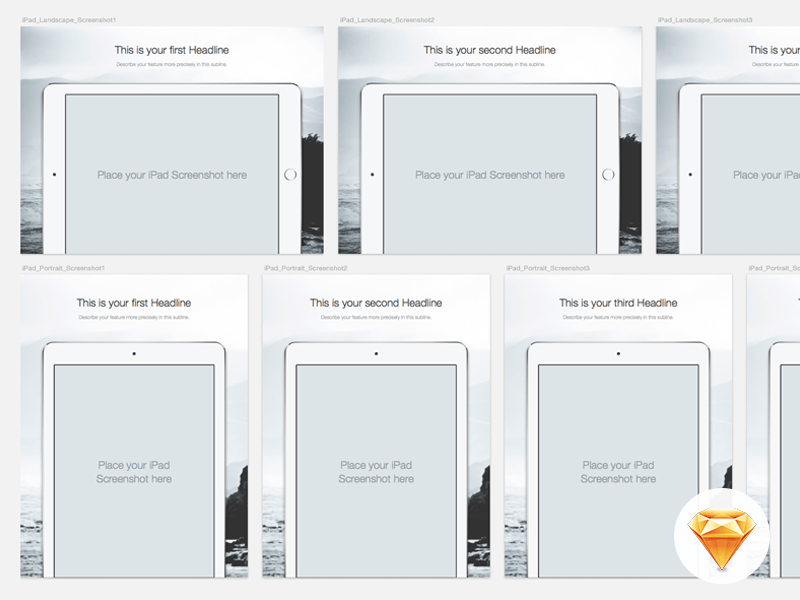The image size is (800, 600).
Task: Click the camera dot on first landscape iPad
Action: coord(56,173)
